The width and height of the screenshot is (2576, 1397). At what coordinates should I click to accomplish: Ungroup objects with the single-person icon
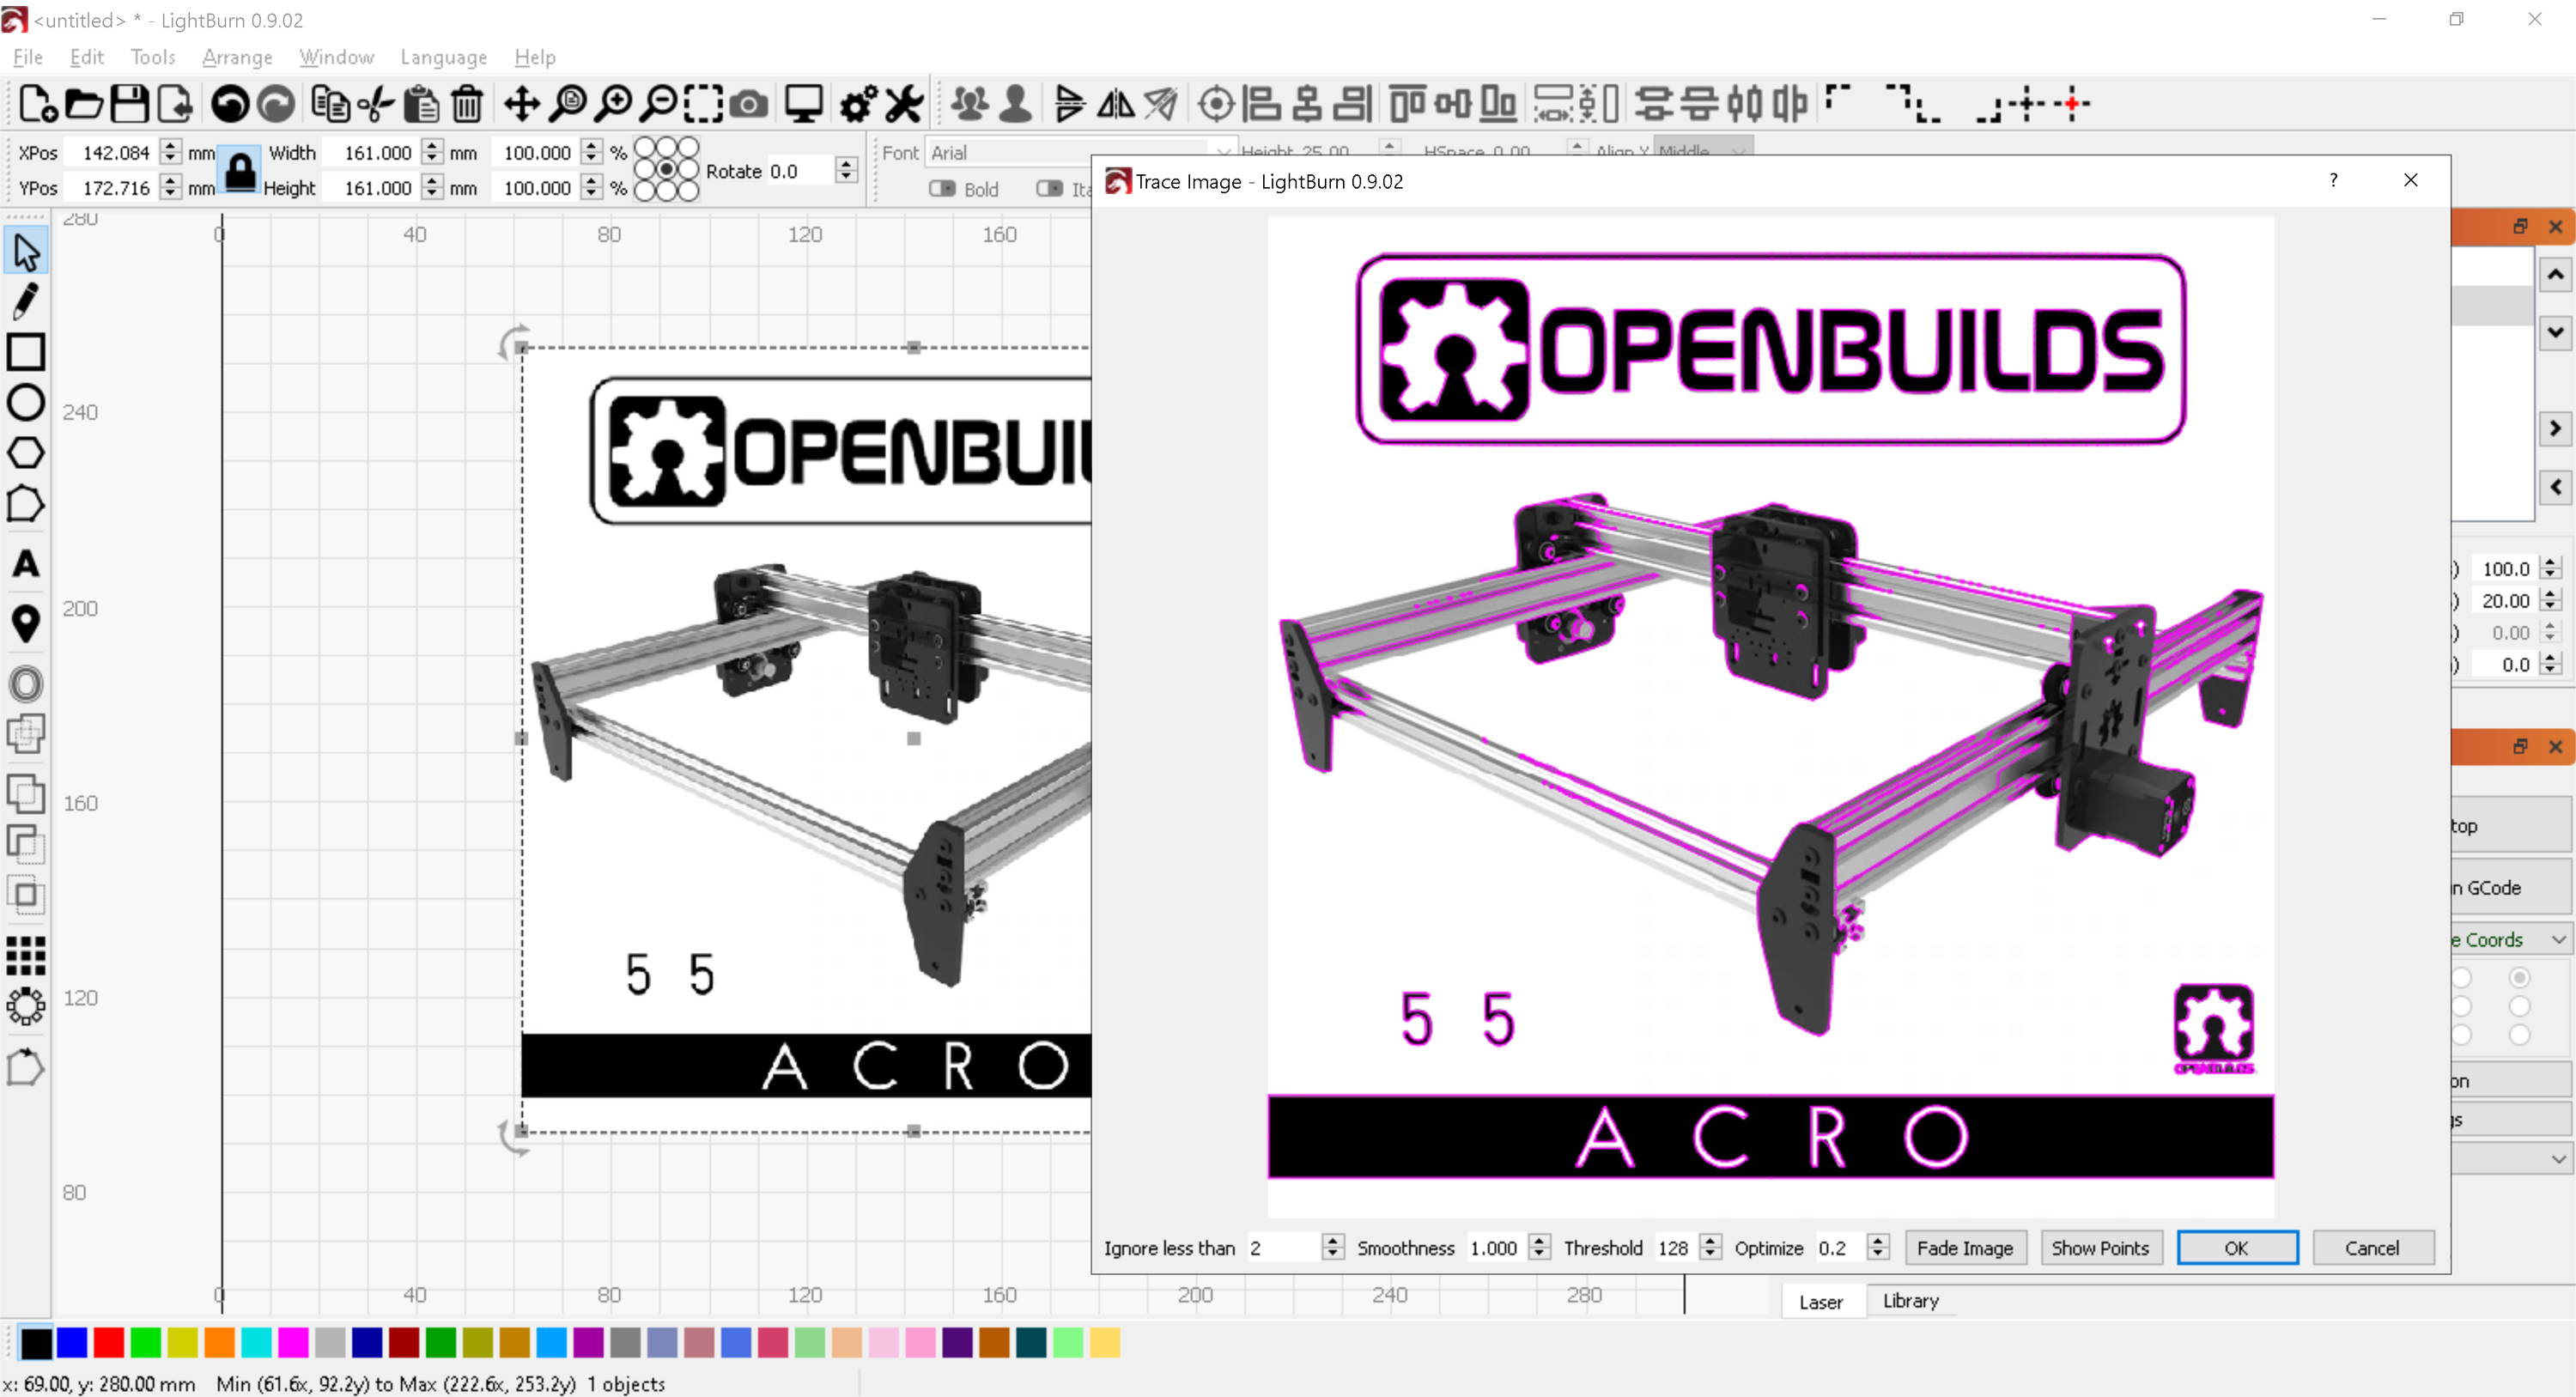pyautogui.click(x=1016, y=103)
